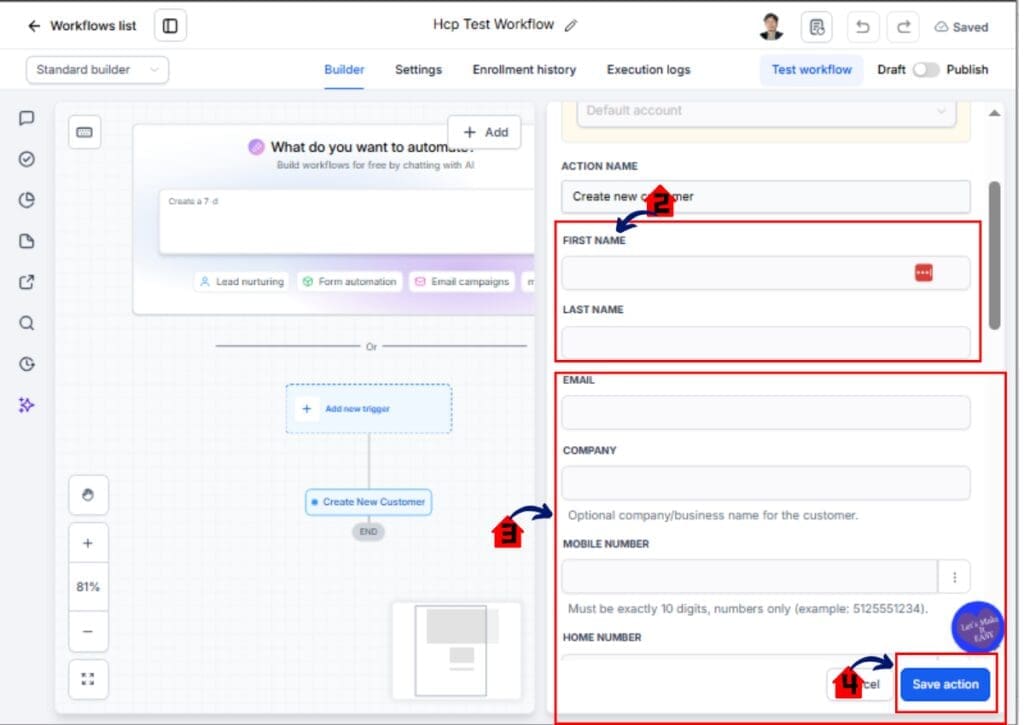Open the checkmark tasks sidebar icon
The image size is (1024, 725).
tap(27, 159)
